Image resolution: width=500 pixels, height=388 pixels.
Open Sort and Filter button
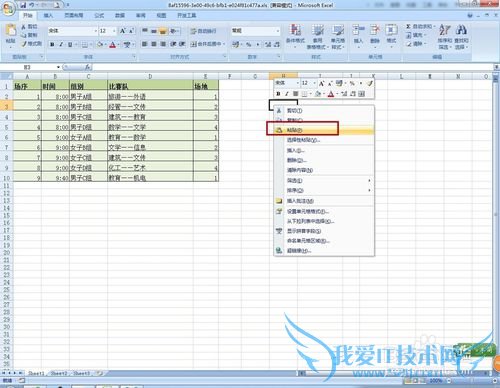[x=445, y=37]
